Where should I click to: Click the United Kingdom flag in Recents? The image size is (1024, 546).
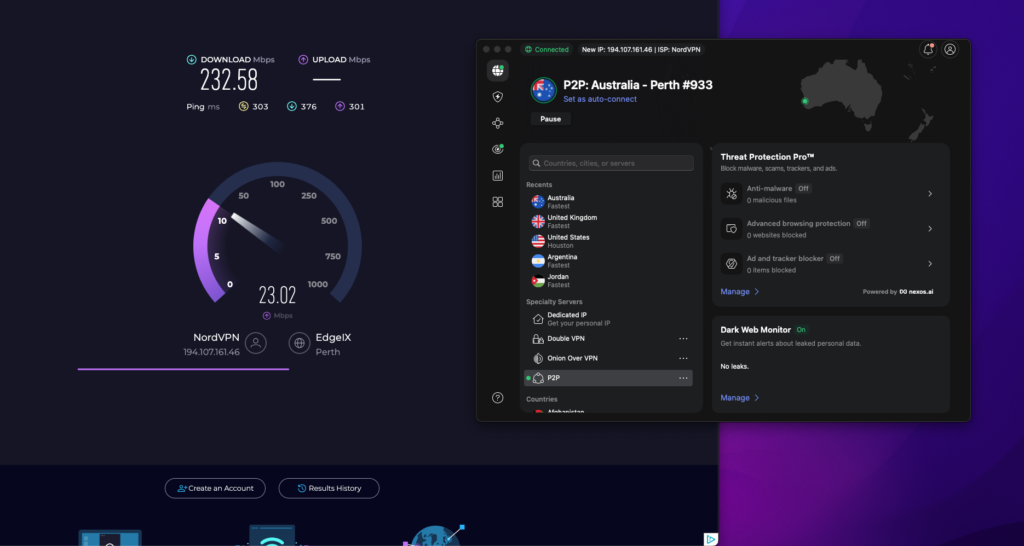pyautogui.click(x=538, y=221)
